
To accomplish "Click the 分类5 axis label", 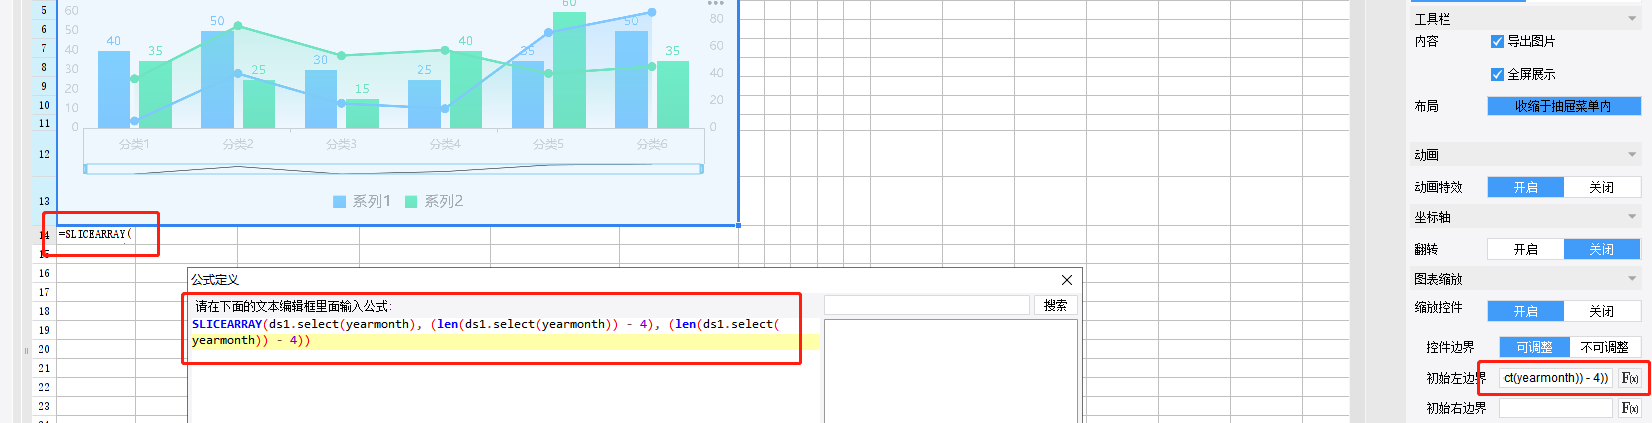I will click(x=548, y=144).
